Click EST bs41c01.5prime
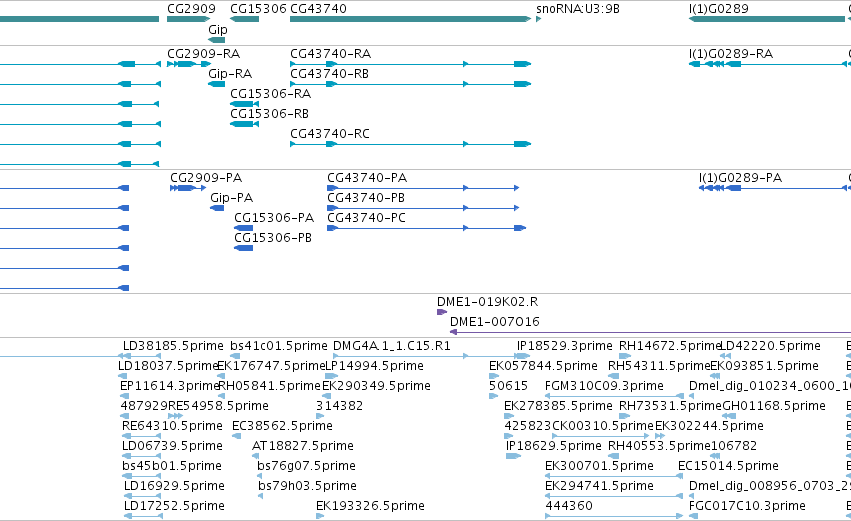851x521 pixels. point(278,346)
